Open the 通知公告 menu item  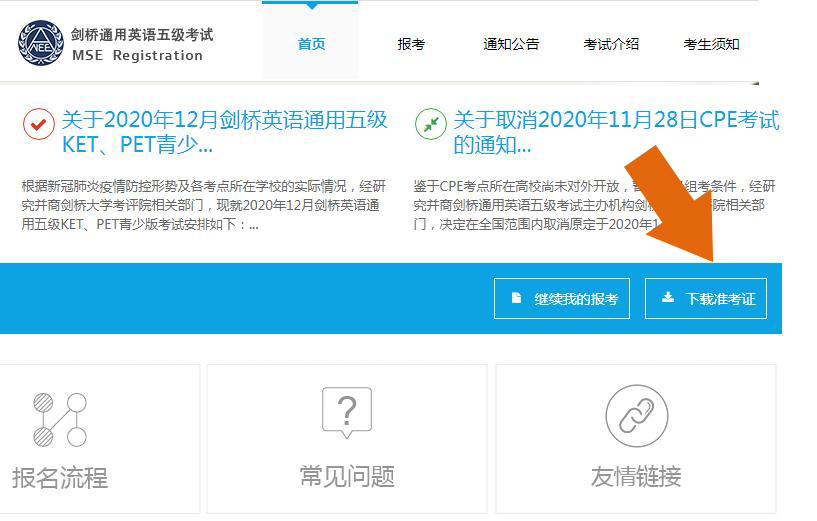tap(511, 44)
